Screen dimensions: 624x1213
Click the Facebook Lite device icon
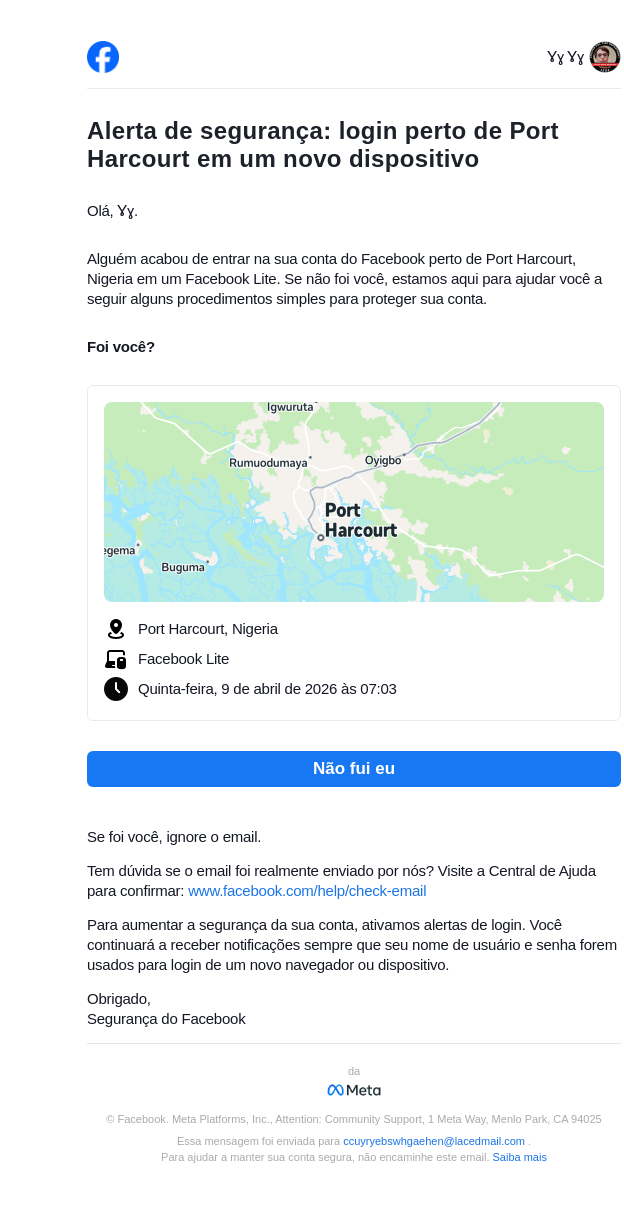click(x=116, y=659)
